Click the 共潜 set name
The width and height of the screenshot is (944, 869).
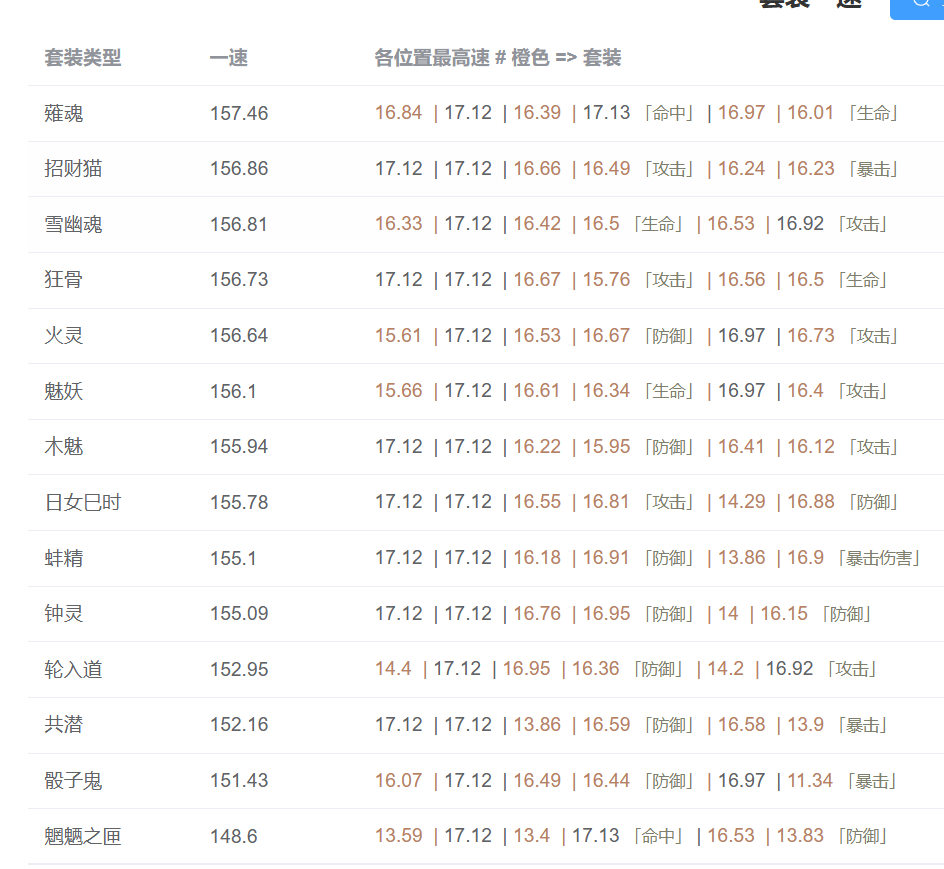pyautogui.click(x=64, y=724)
